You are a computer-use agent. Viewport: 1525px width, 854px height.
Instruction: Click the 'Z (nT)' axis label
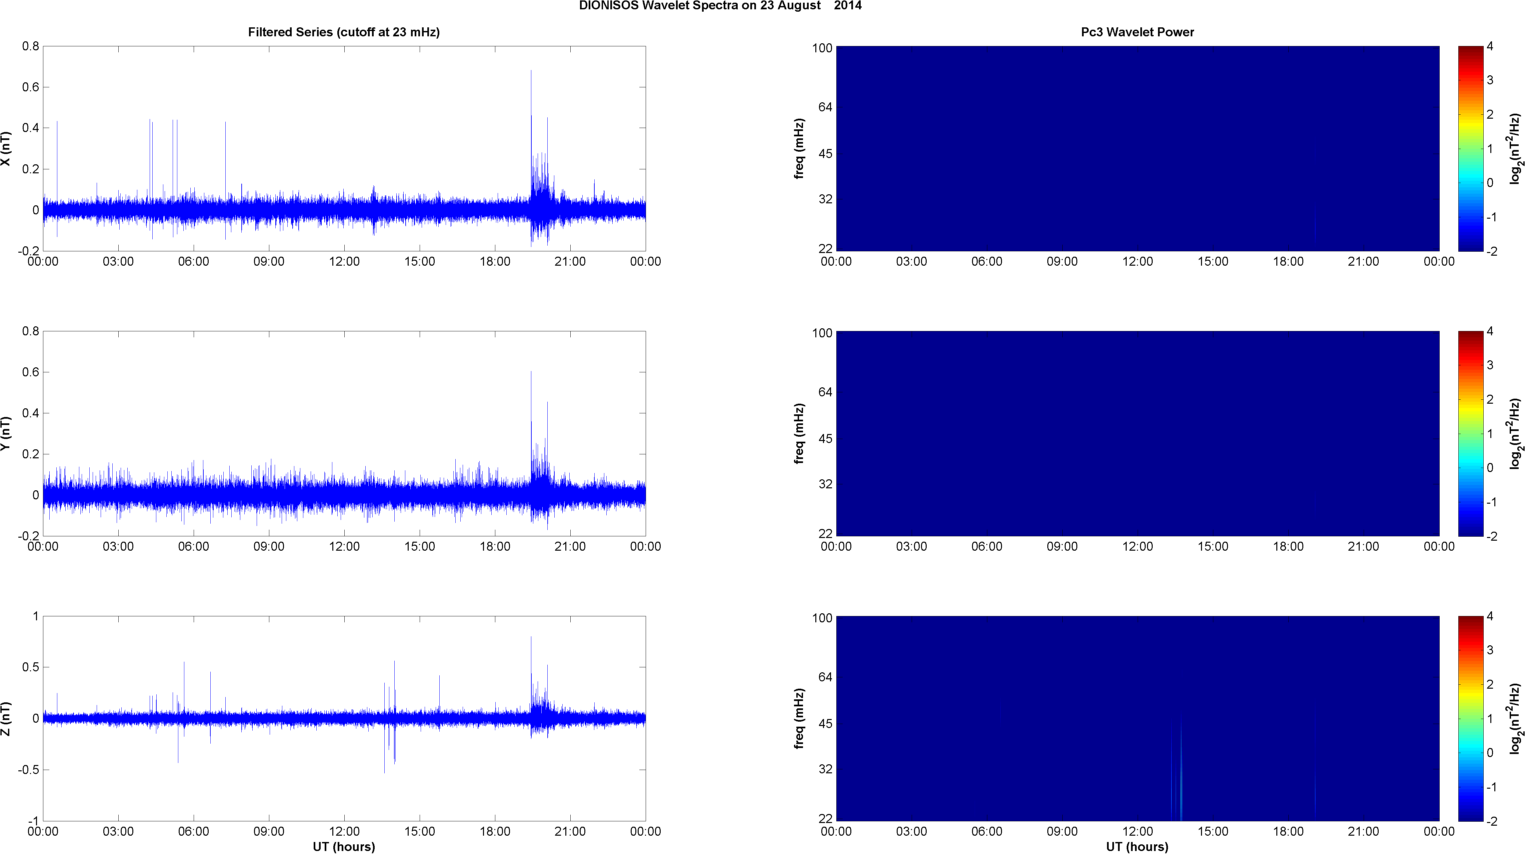pos(6,719)
